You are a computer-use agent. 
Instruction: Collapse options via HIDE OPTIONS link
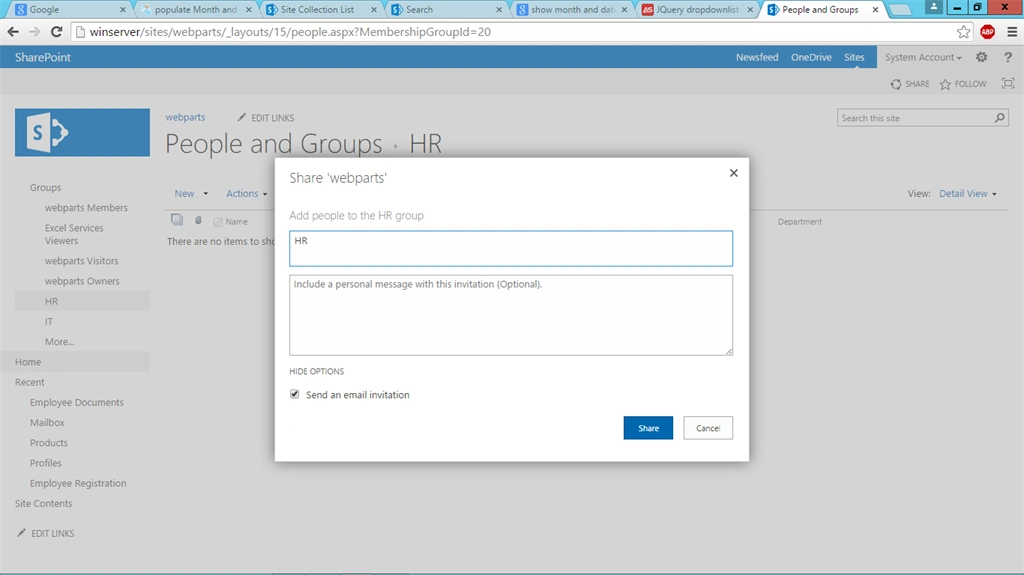coord(317,371)
